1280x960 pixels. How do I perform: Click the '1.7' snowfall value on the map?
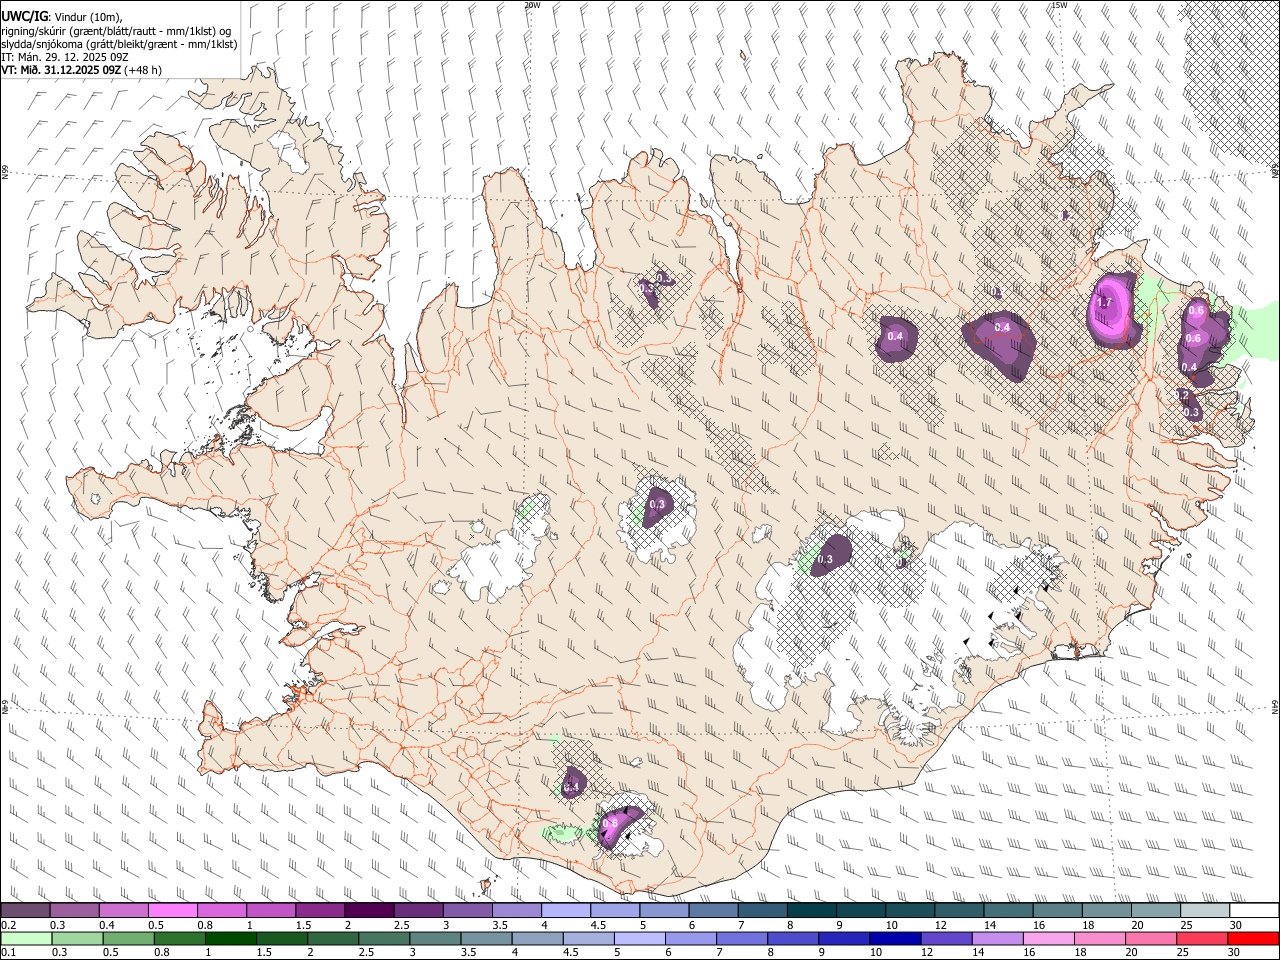tap(1105, 302)
